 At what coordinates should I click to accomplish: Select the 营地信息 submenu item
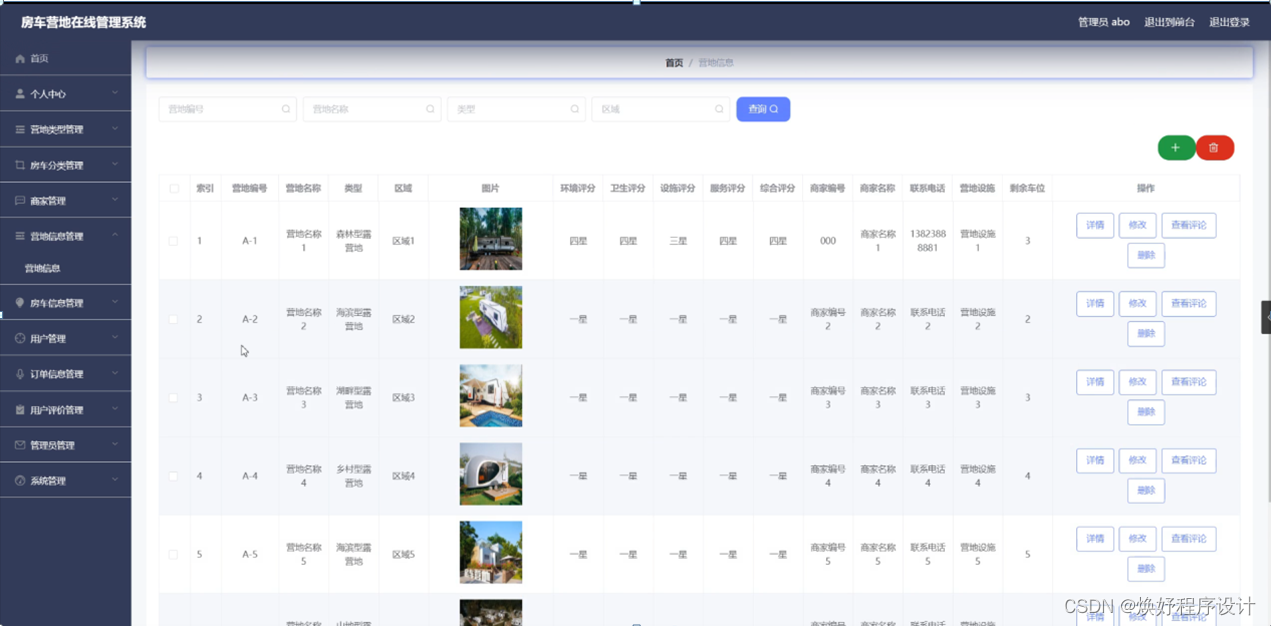(x=43, y=268)
